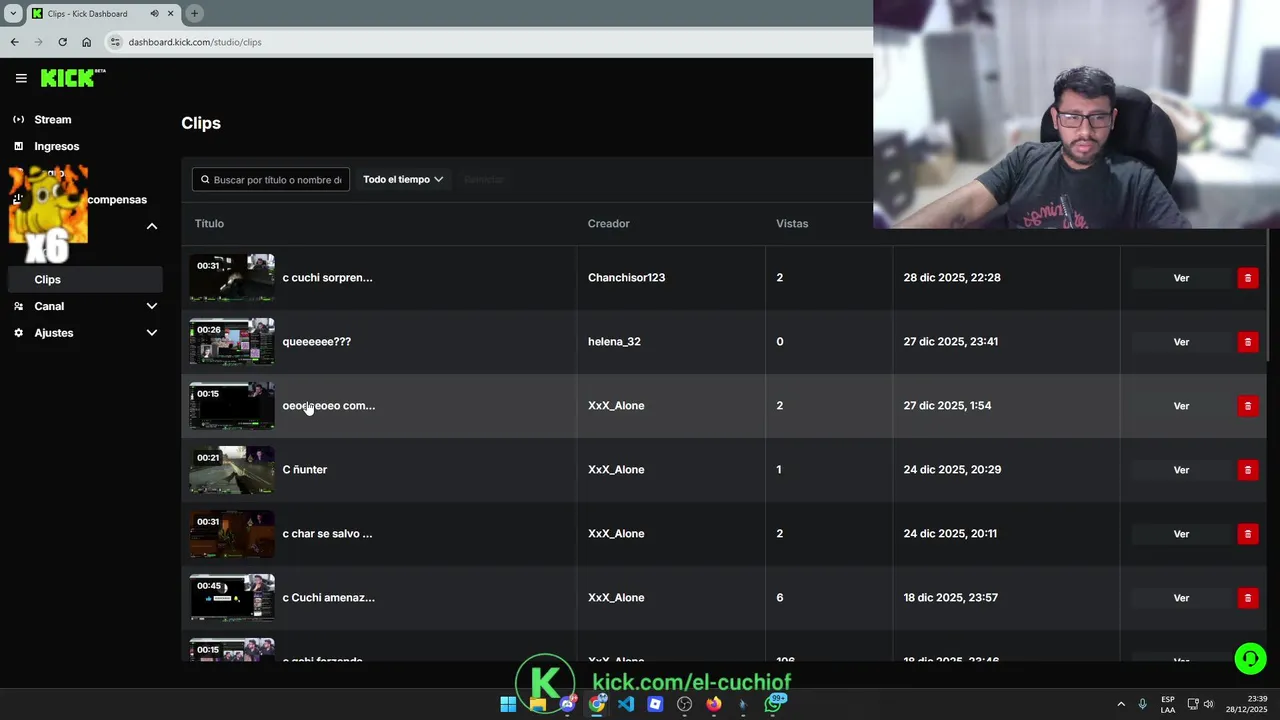Click date '28 dic 2025, 22:28'
Viewport: 1280px width, 720px height.
tap(952, 278)
